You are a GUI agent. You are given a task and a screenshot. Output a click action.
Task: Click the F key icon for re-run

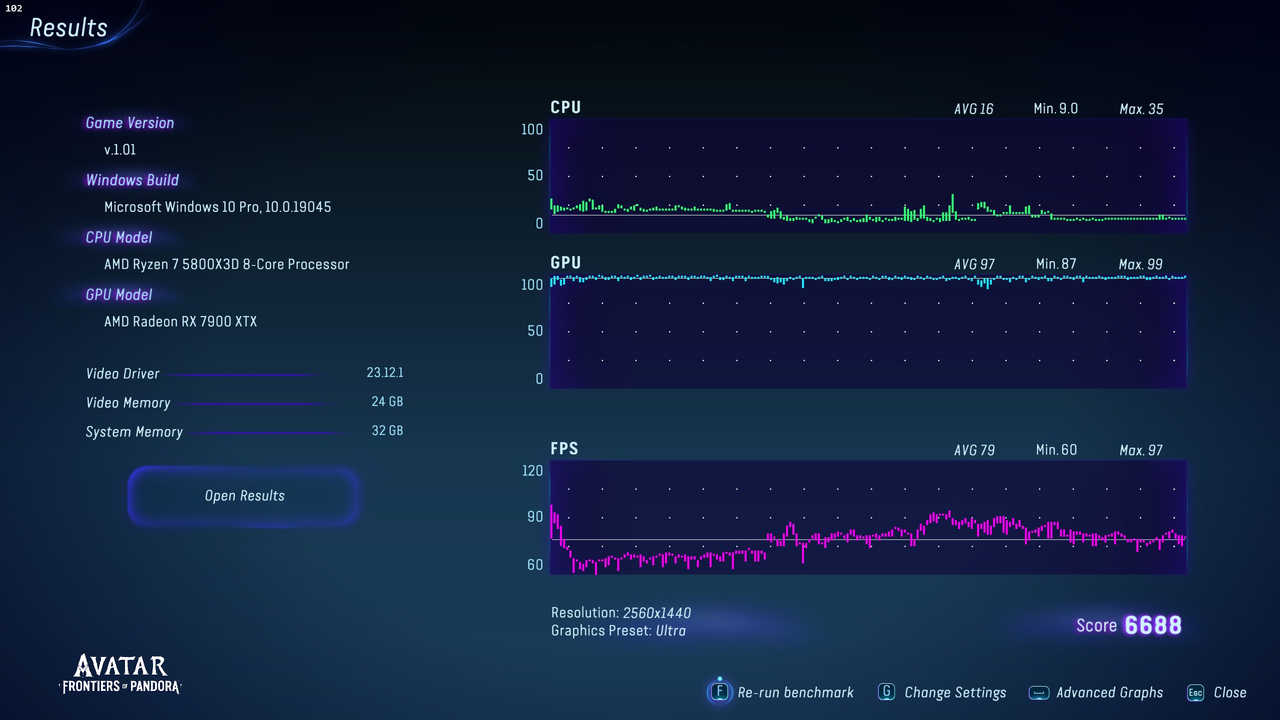pyautogui.click(x=719, y=692)
